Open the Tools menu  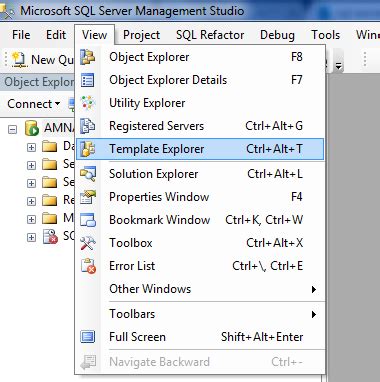tap(325, 35)
